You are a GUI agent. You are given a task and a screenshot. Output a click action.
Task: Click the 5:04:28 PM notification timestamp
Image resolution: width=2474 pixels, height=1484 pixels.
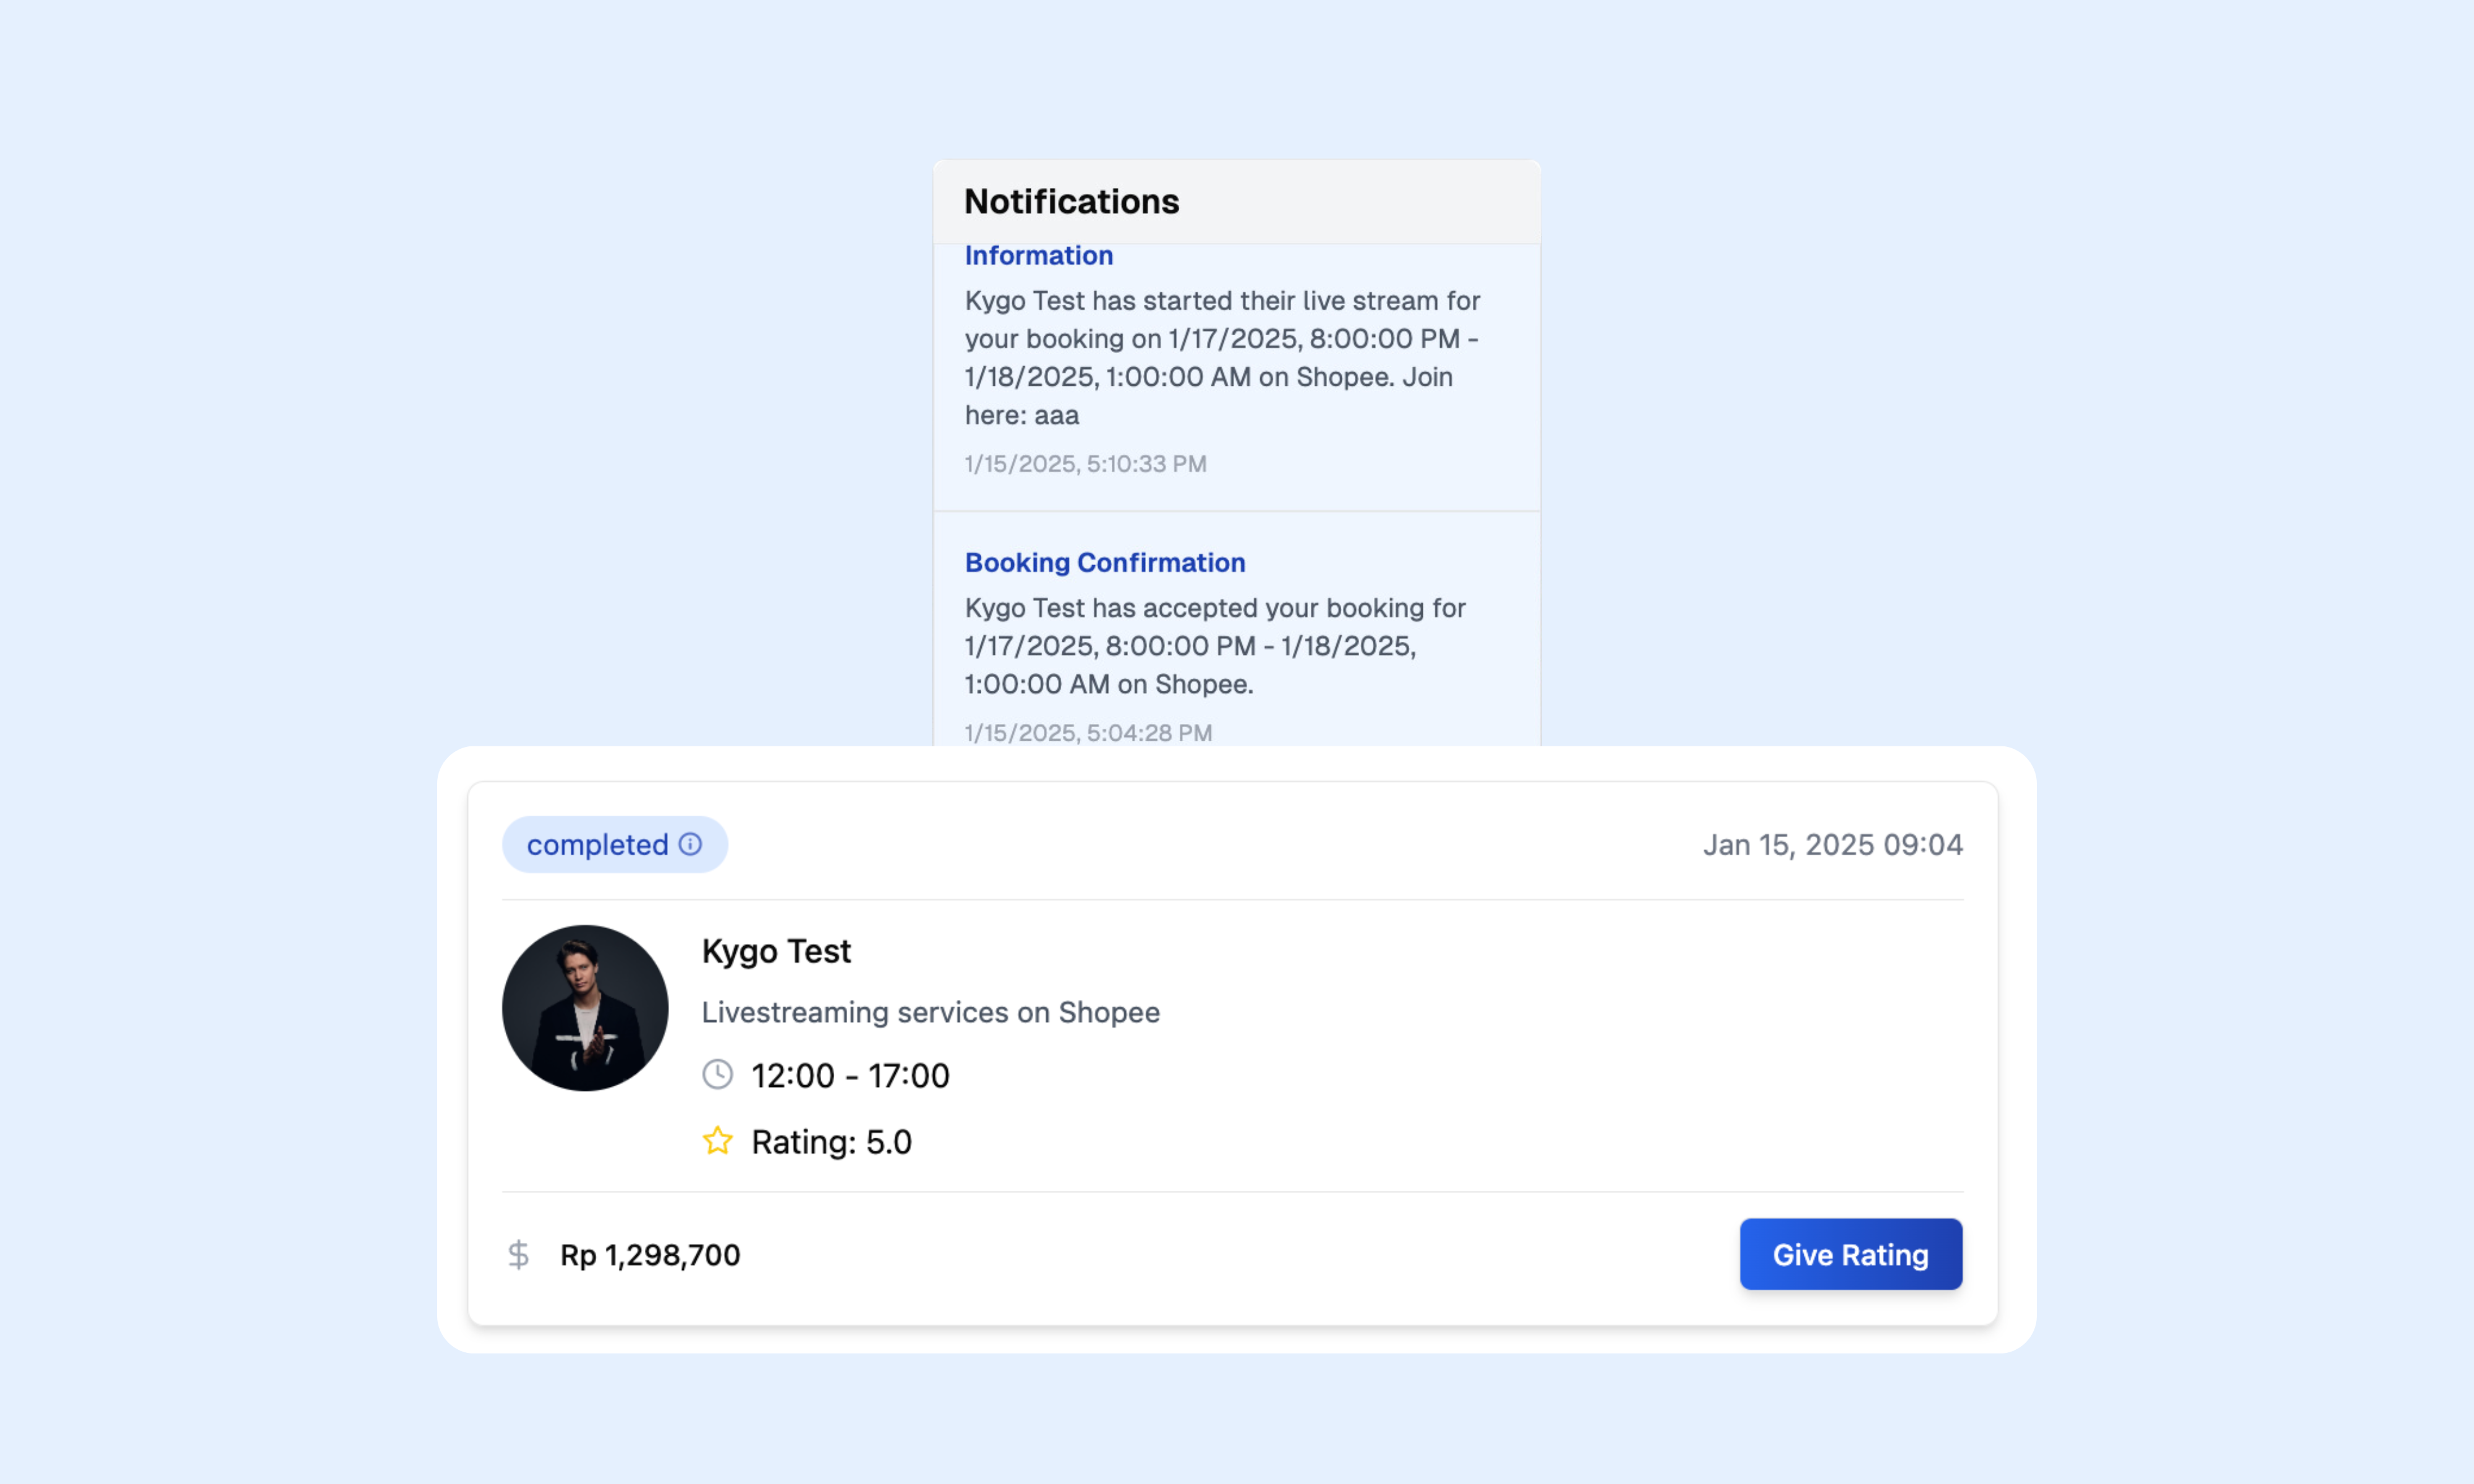[x=1088, y=733]
